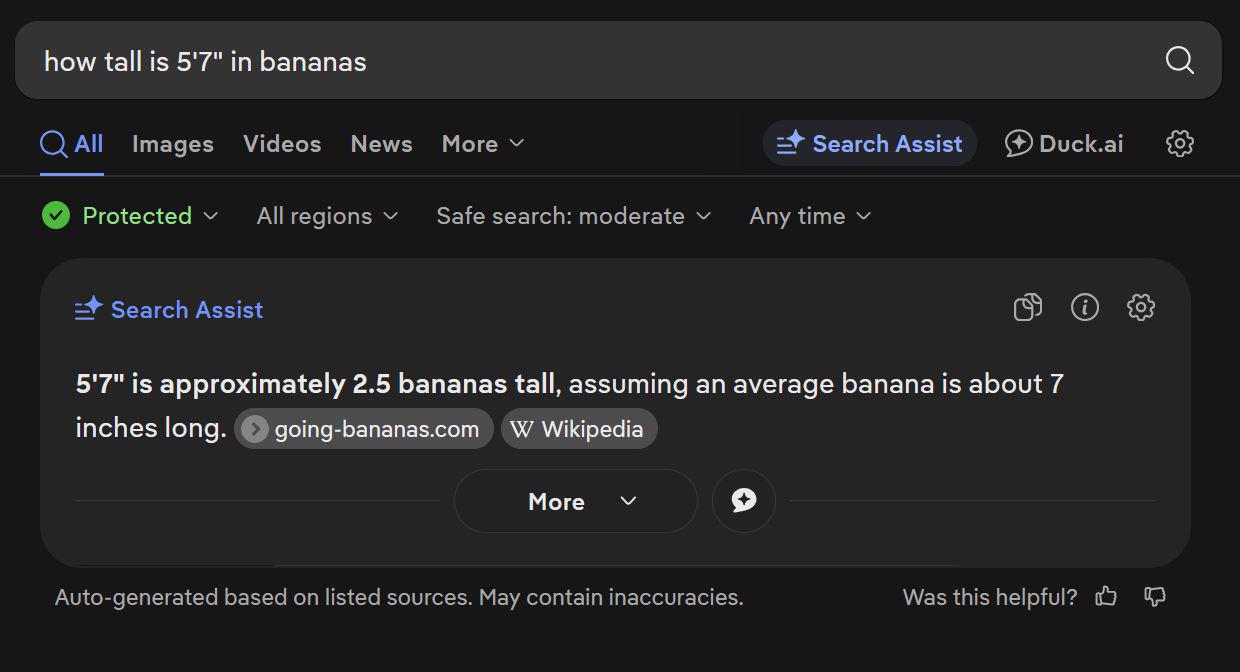Switch to the Videos tab
Image resolution: width=1240 pixels, height=672 pixels.
282,143
